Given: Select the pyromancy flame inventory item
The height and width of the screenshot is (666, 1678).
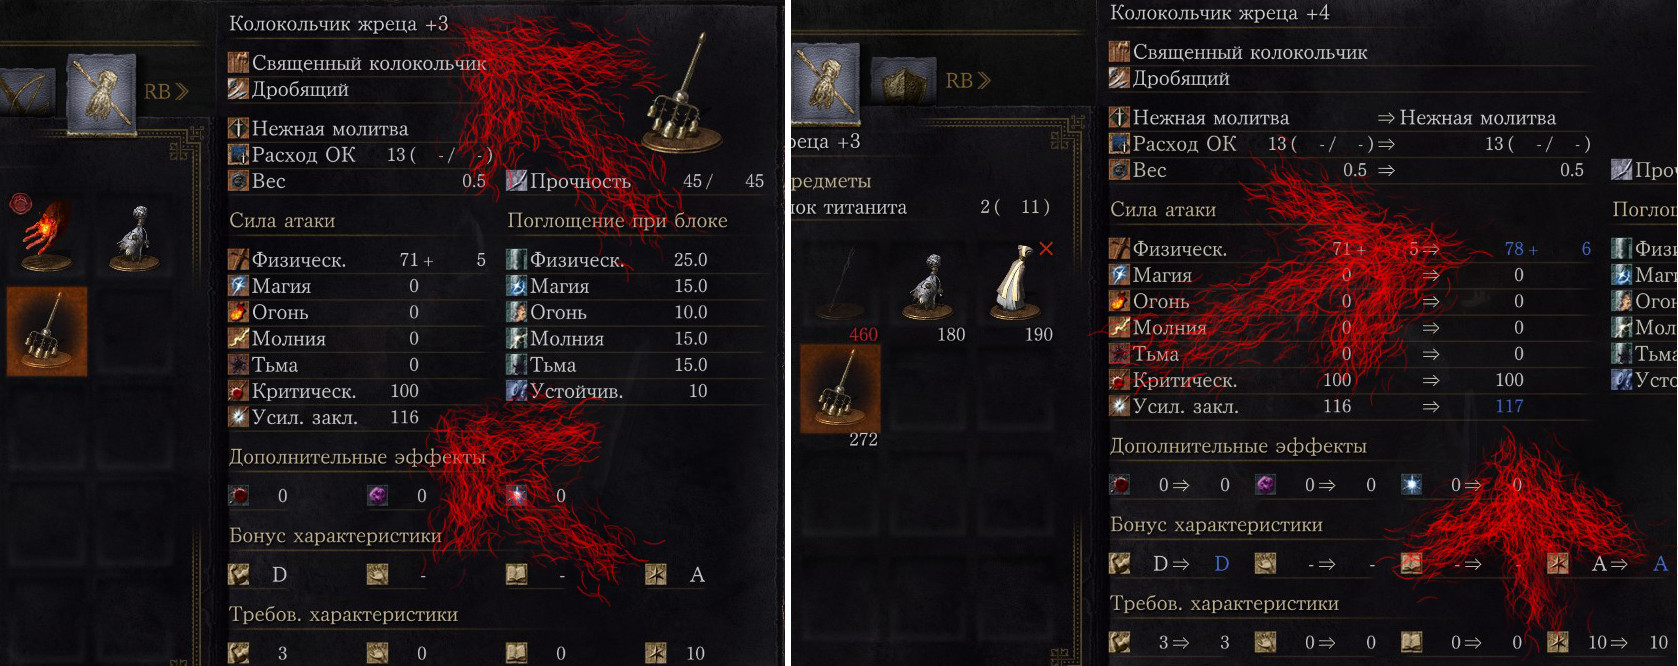Looking at the screenshot, I should [x=46, y=236].
